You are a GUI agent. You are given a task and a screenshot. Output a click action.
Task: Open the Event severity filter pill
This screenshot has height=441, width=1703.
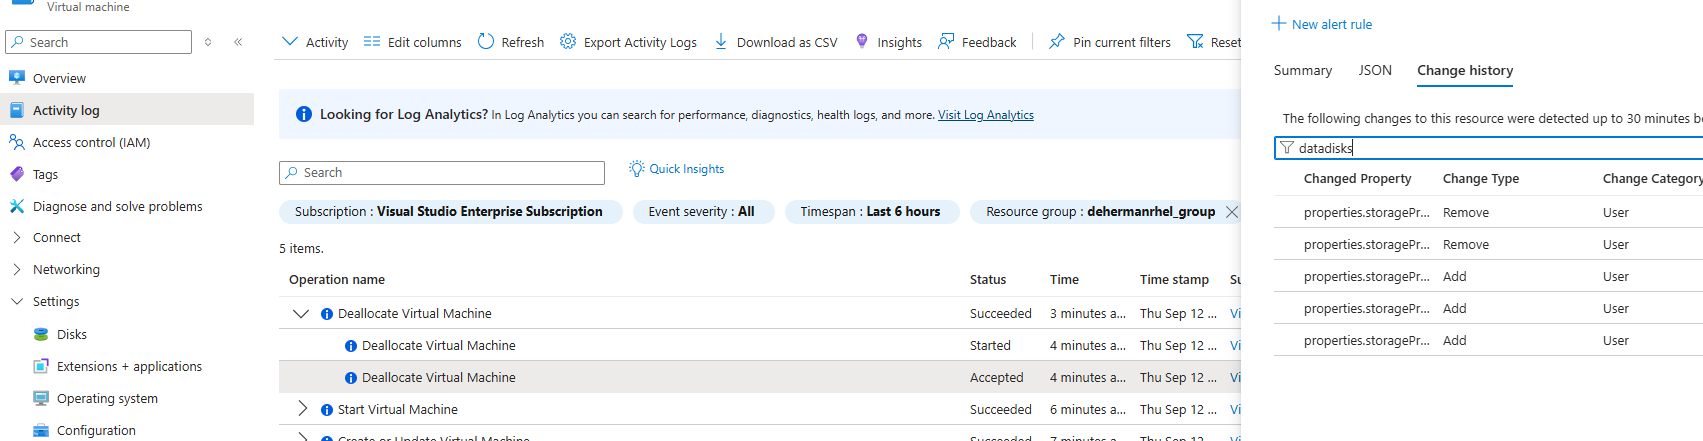(x=702, y=212)
